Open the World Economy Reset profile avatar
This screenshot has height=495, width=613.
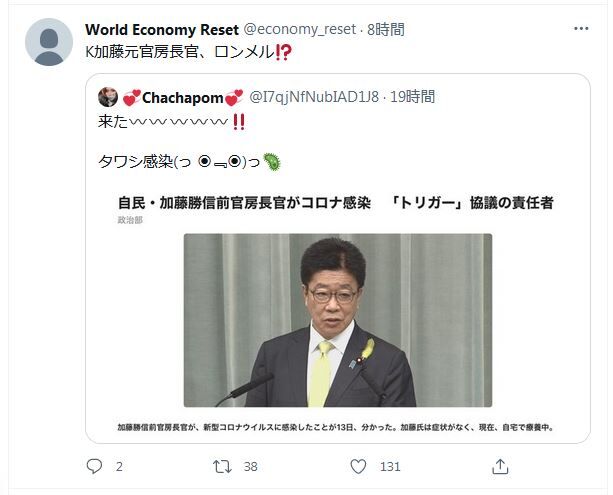point(49,42)
